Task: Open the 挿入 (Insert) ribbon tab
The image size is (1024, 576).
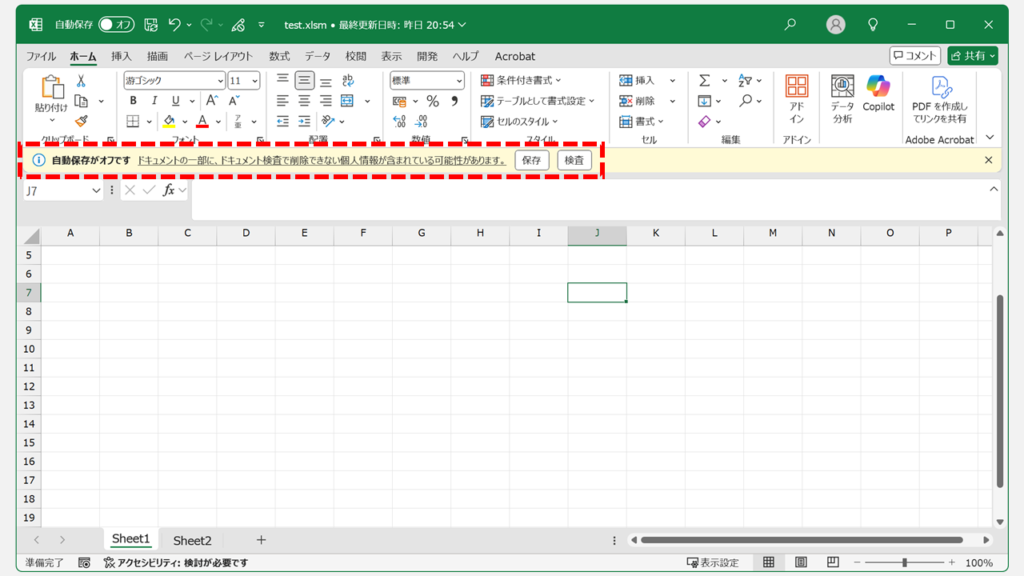Action: [x=121, y=57]
